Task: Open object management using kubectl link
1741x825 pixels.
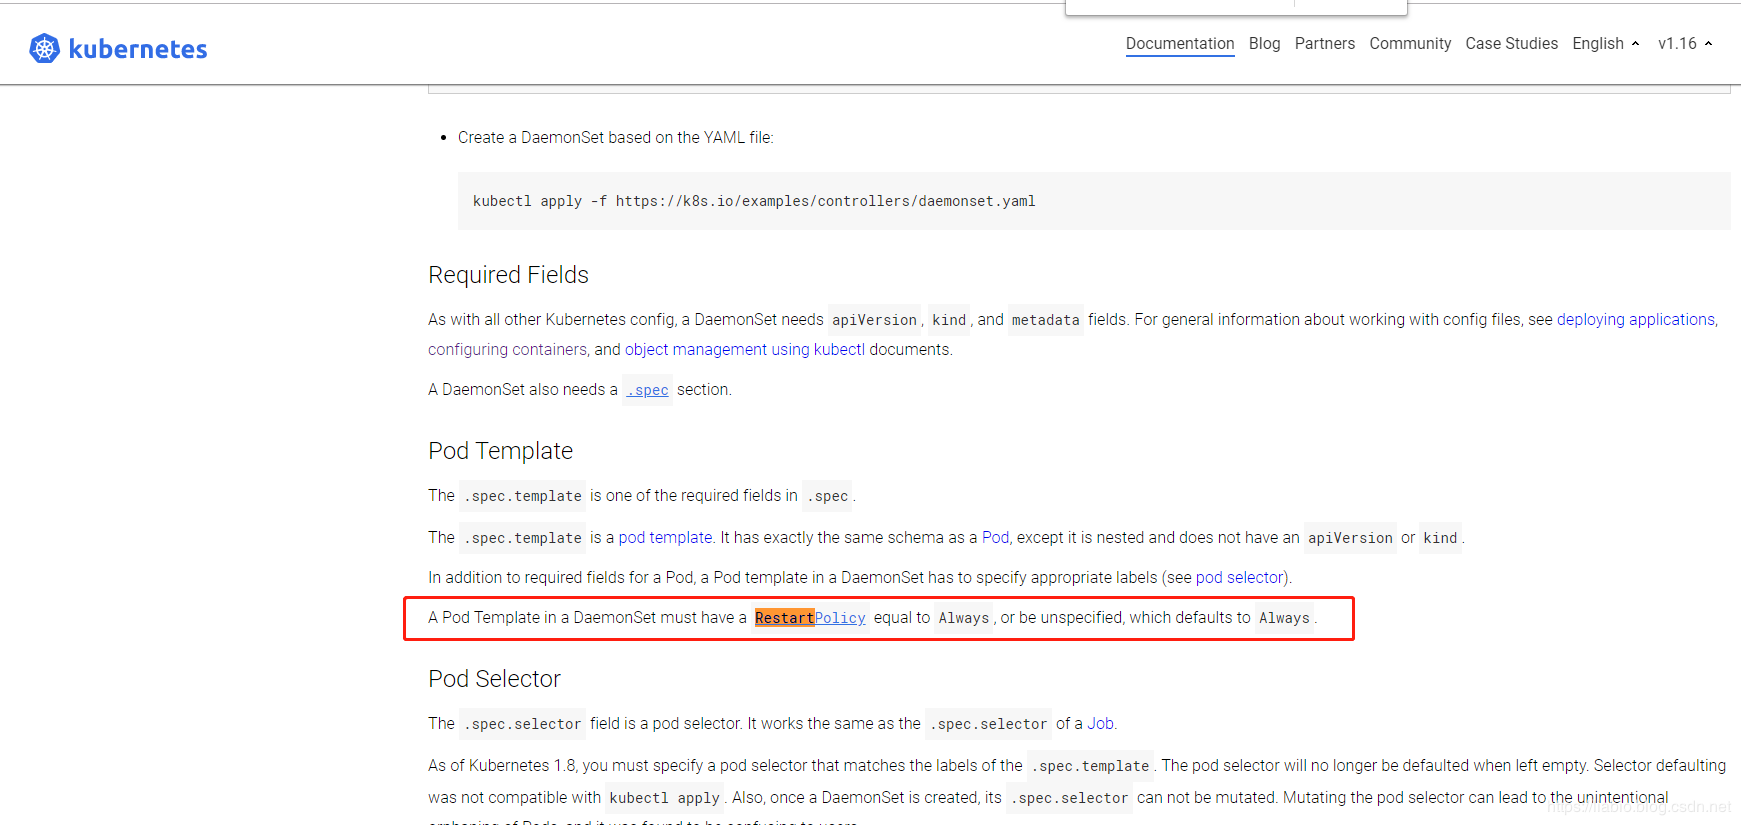Action: 744,349
